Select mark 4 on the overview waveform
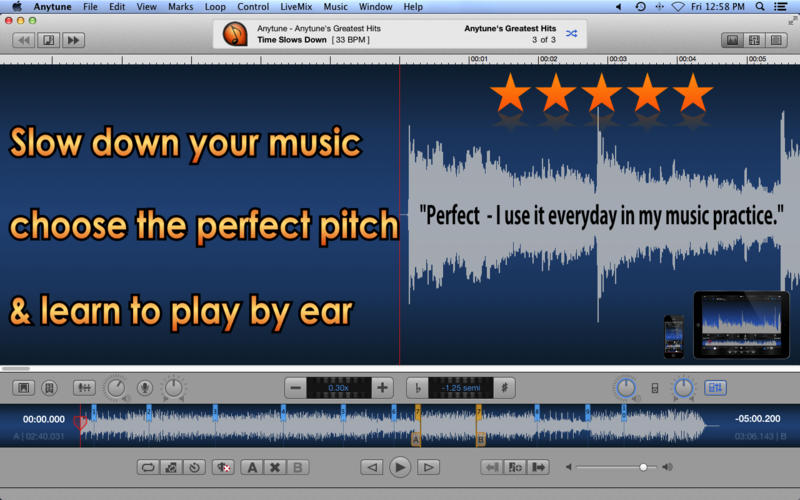 [283, 412]
